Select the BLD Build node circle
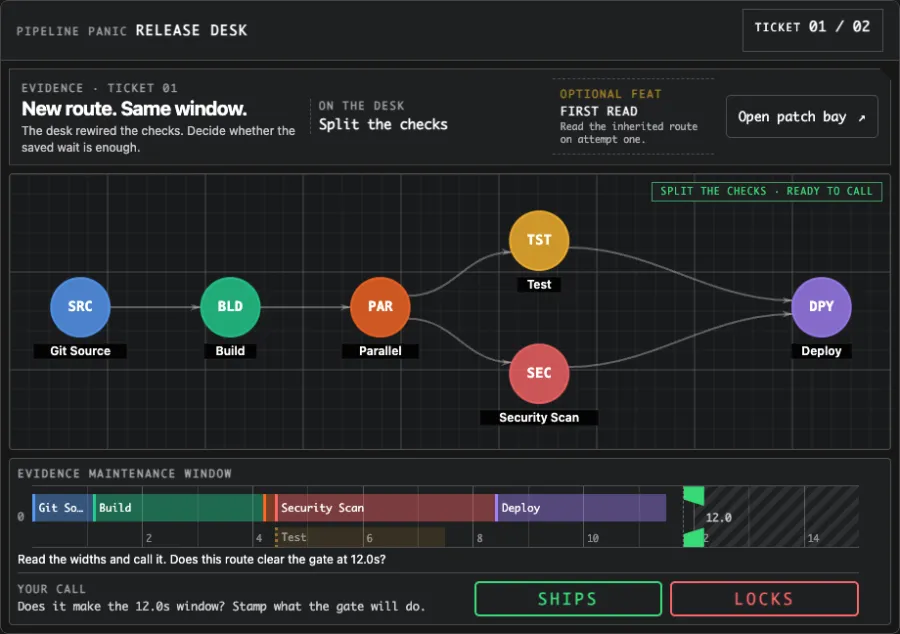 (x=230, y=307)
